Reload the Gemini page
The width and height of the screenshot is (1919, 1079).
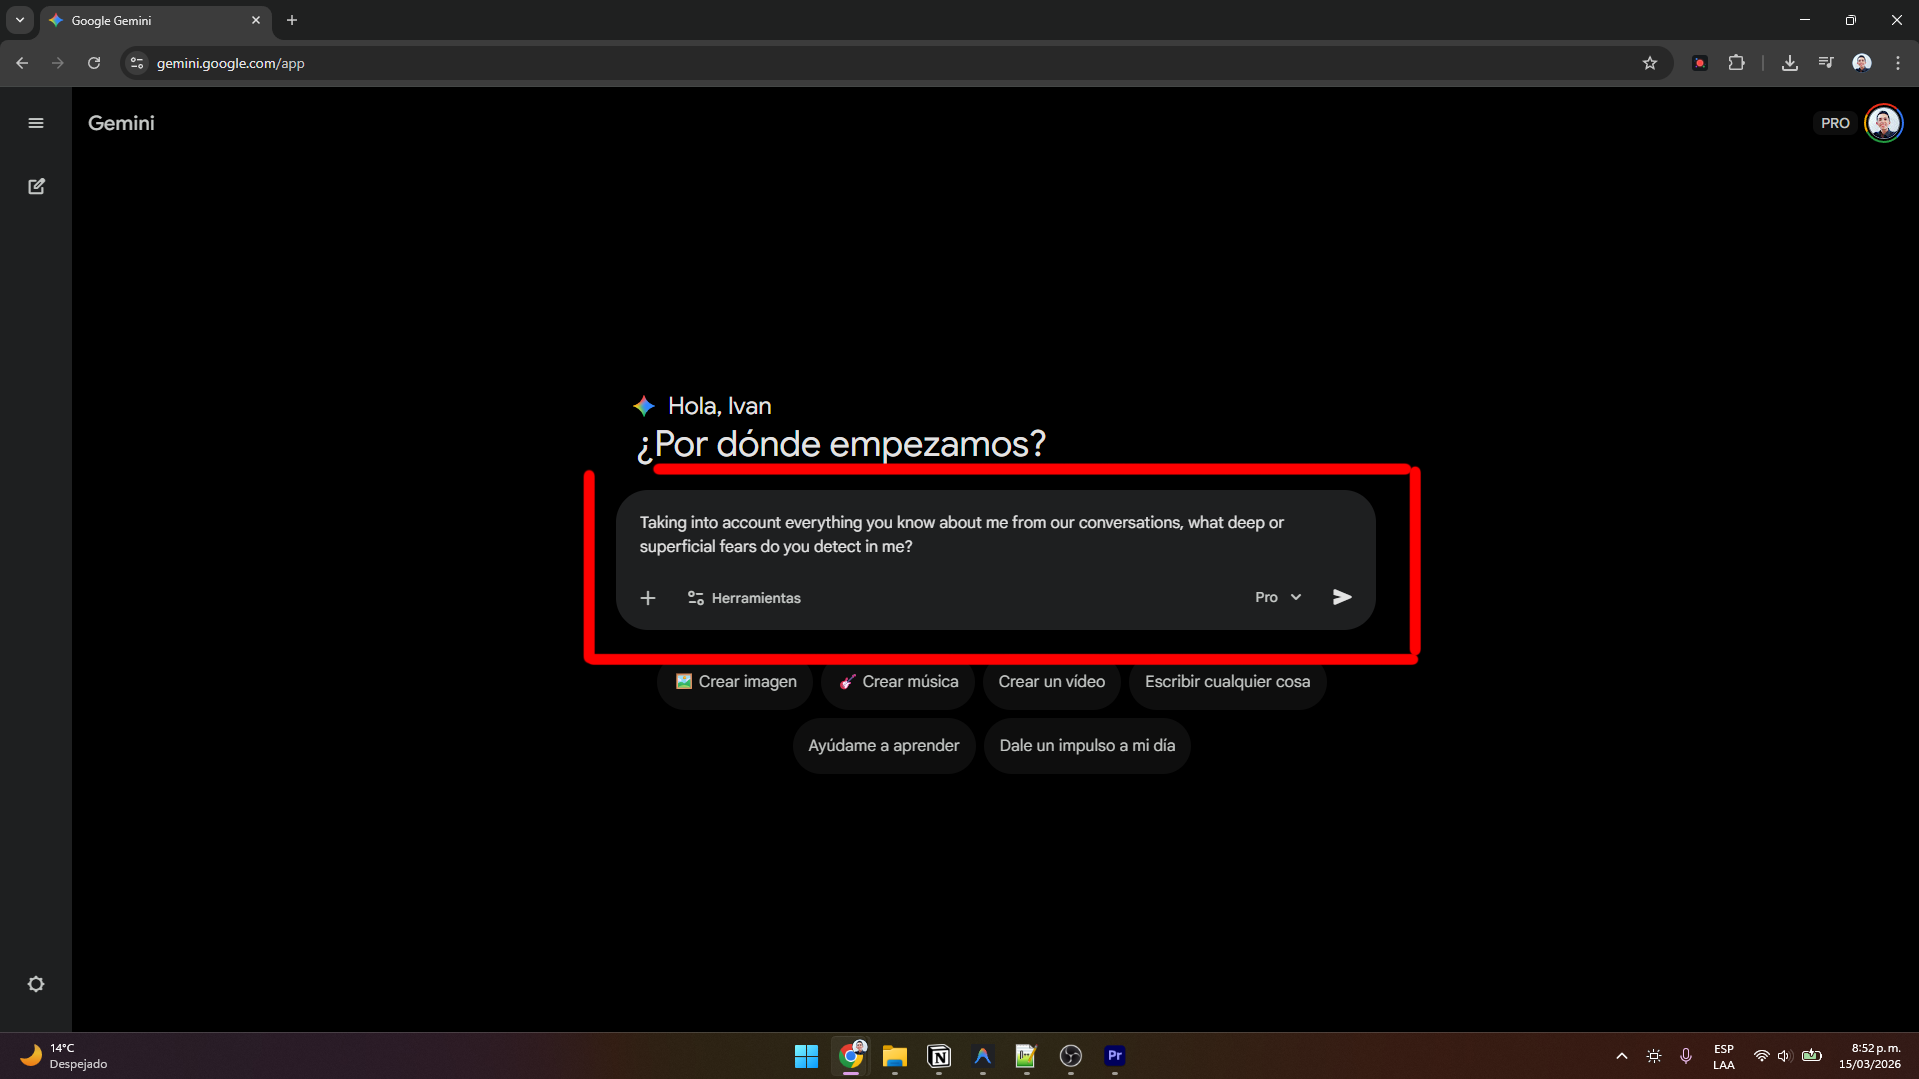pos(94,63)
